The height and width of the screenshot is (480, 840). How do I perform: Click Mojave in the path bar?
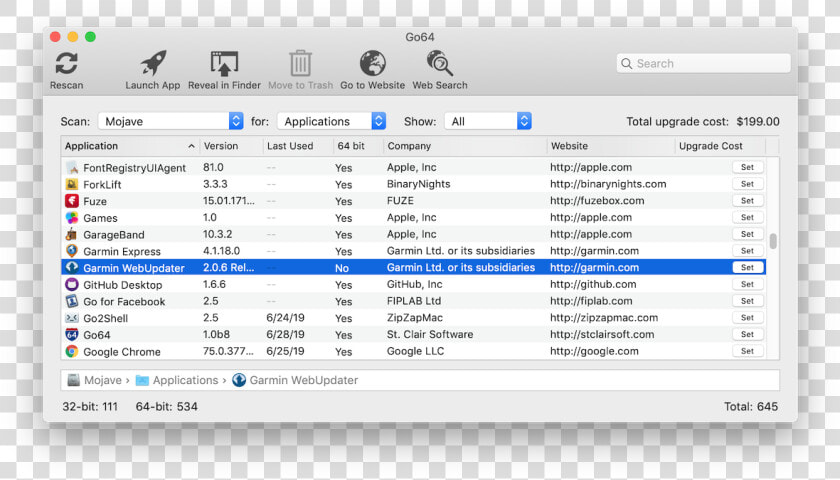click(103, 380)
